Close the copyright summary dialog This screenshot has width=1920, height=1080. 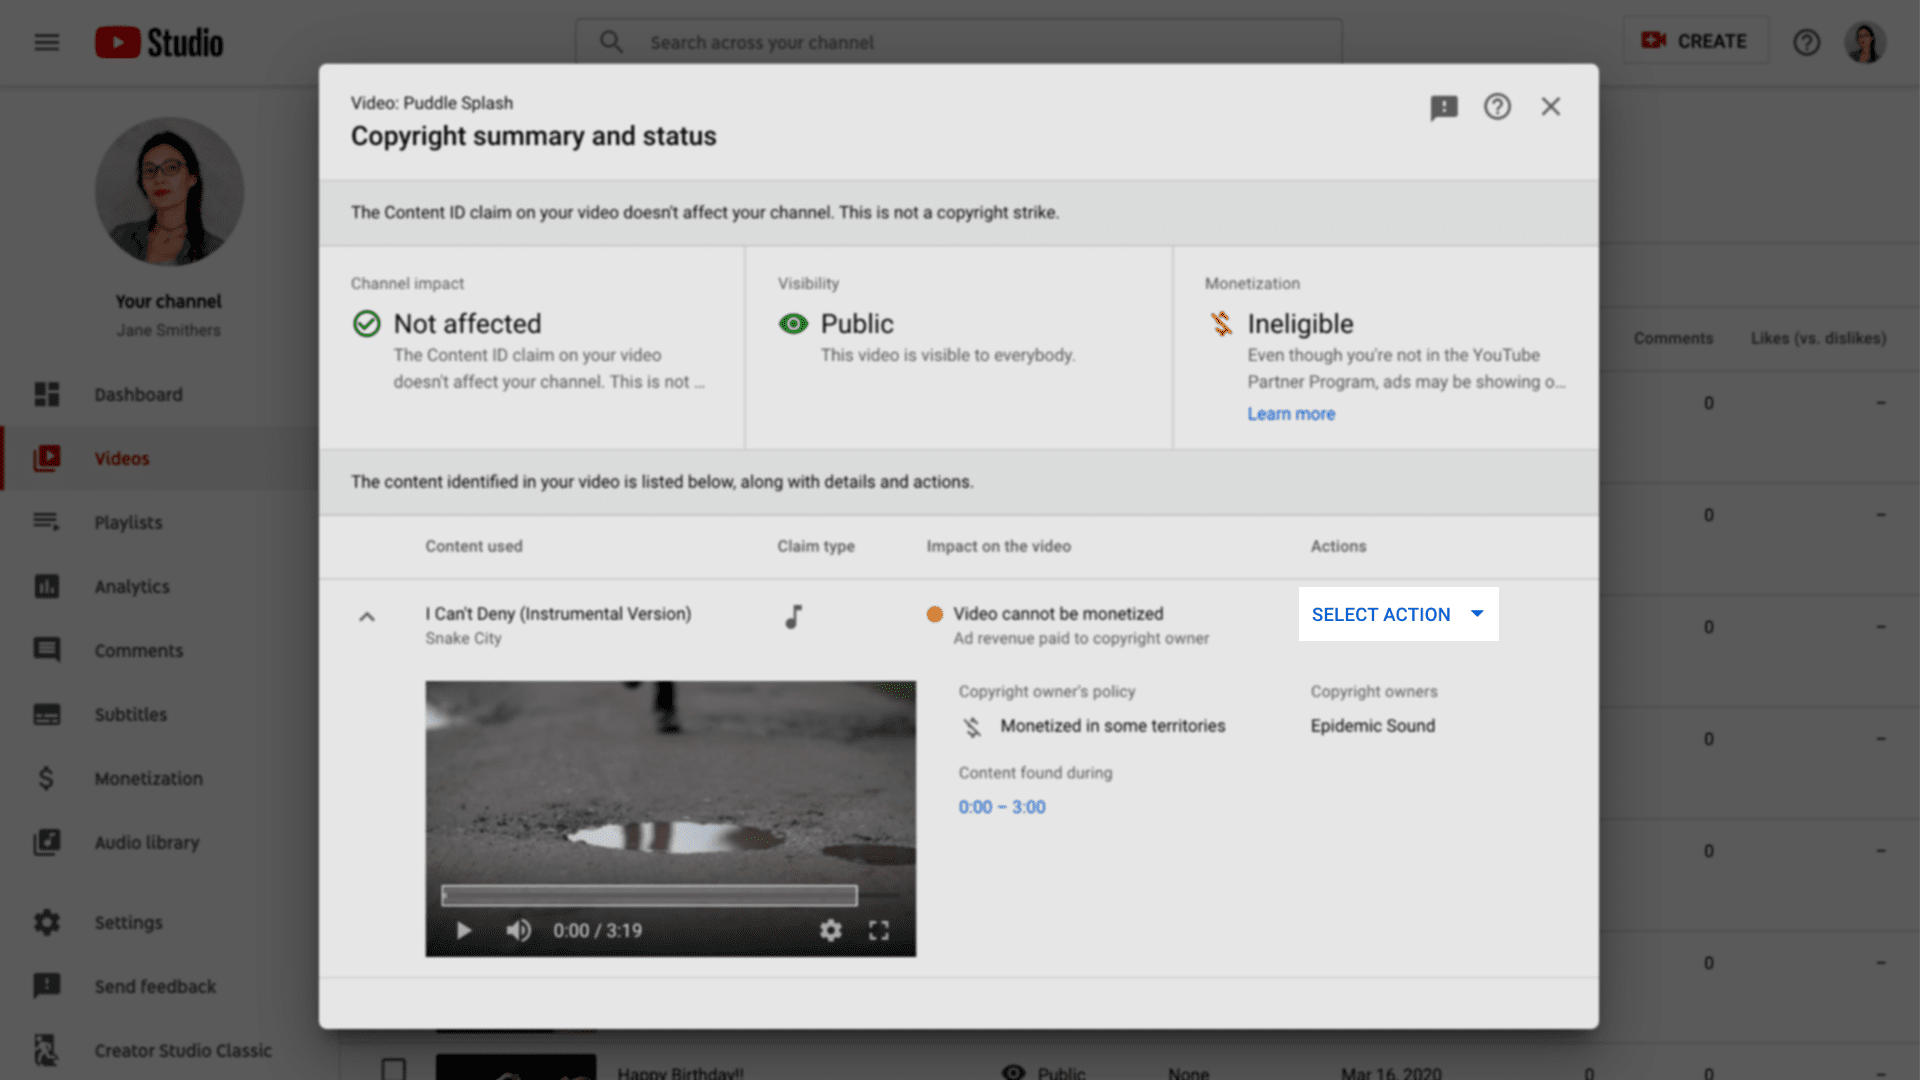(1551, 107)
